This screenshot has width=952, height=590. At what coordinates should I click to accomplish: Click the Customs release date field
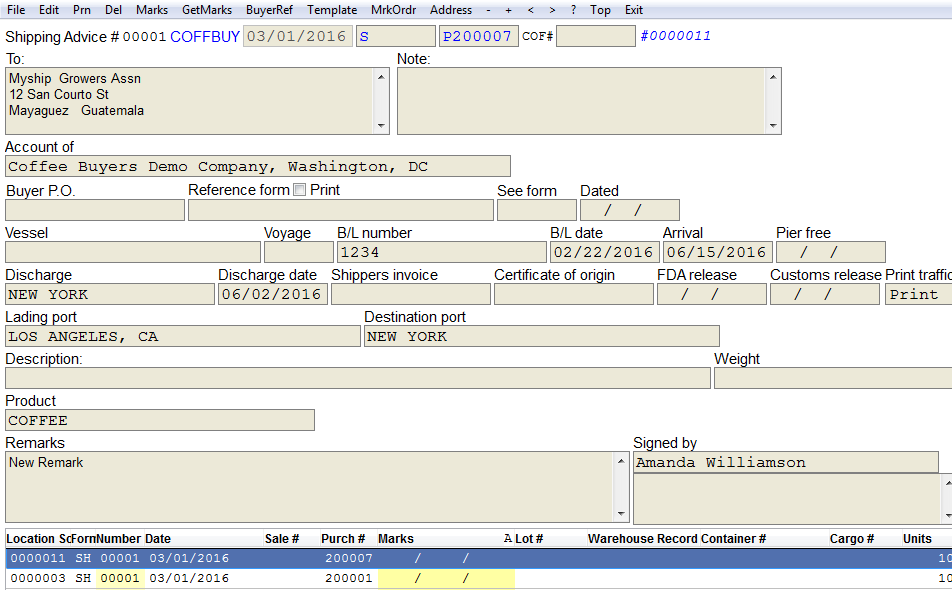(824, 294)
